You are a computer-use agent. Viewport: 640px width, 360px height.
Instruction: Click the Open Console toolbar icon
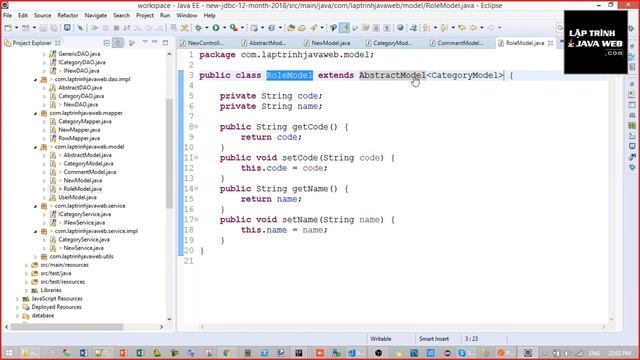[67, 28]
